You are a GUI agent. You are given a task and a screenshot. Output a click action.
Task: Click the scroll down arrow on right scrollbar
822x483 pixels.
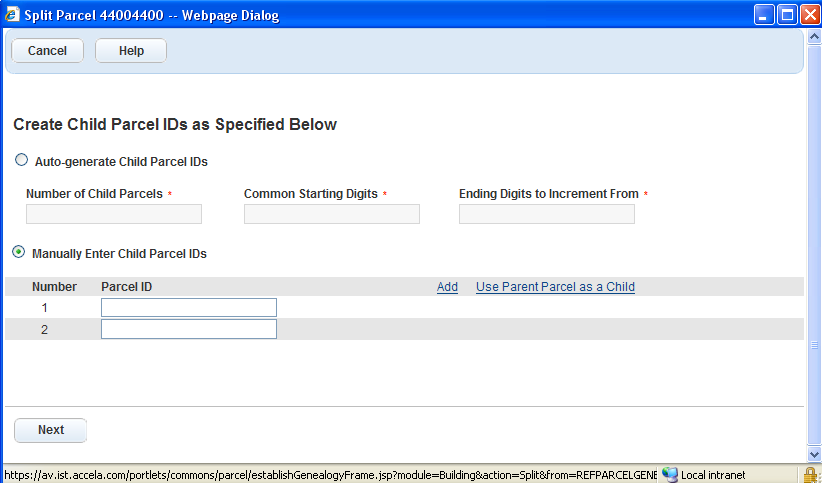813,456
